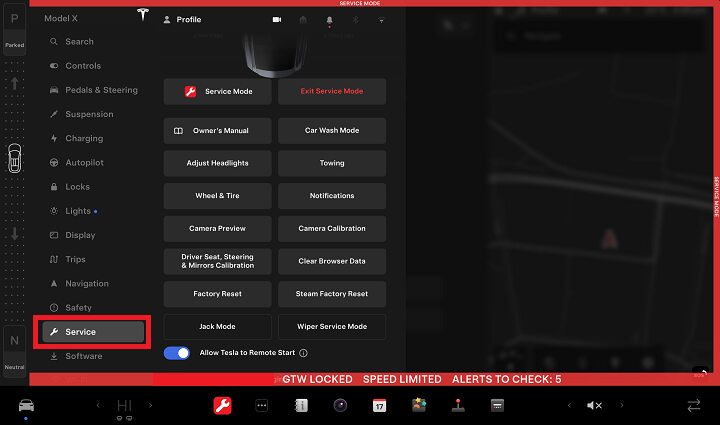This screenshot has height=425, width=720.
Task: Click the Towing button
Action: [x=332, y=163]
